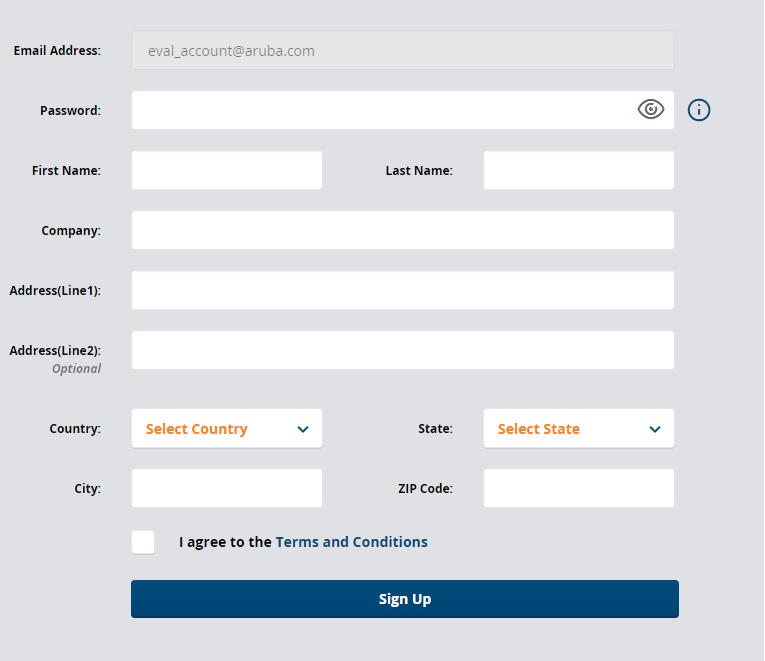Viewport: 765px width, 661px height.
Task: Place cursor in optional Address(Line2) field
Action: point(403,350)
